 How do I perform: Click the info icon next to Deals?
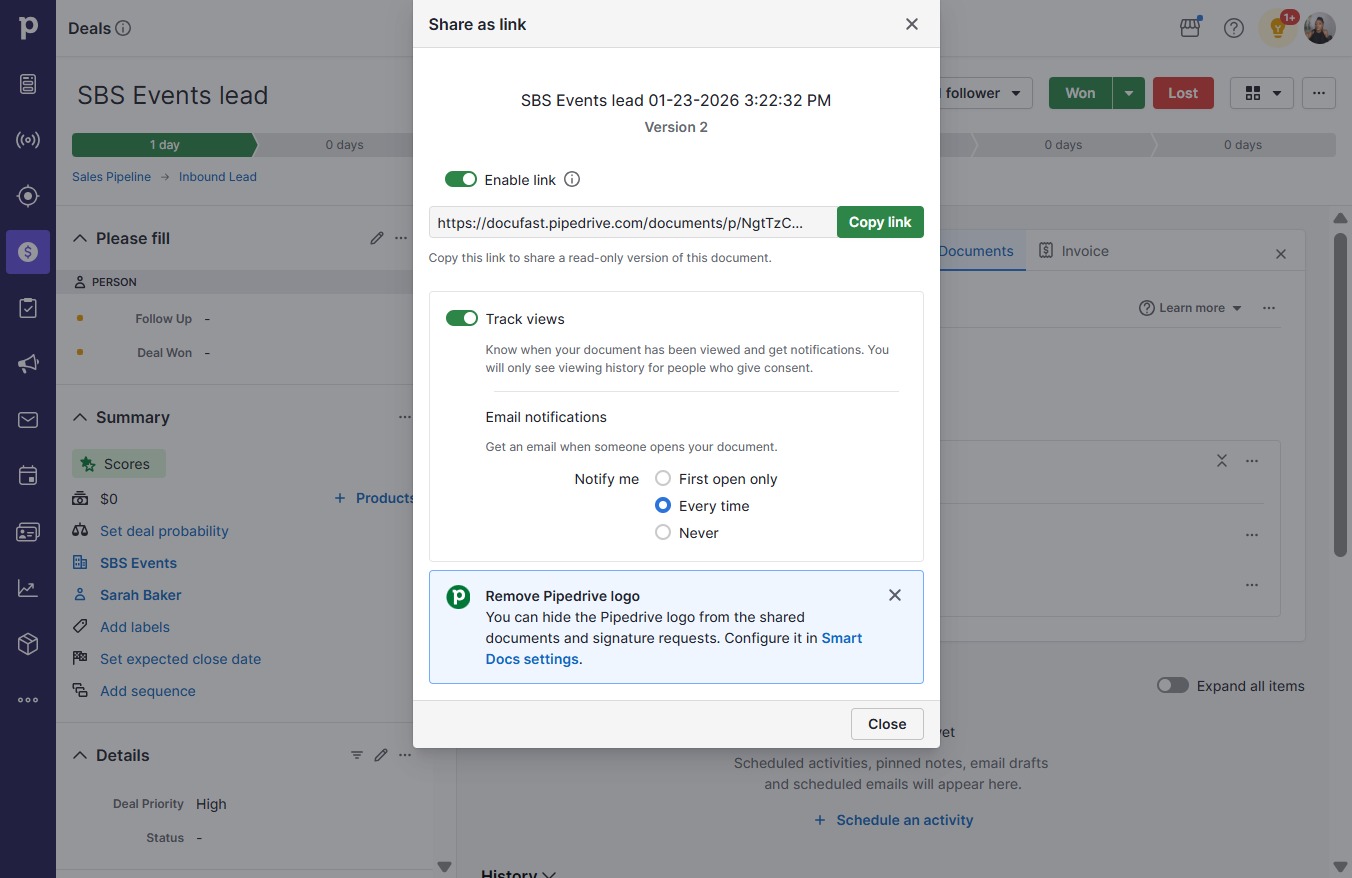point(123,28)
